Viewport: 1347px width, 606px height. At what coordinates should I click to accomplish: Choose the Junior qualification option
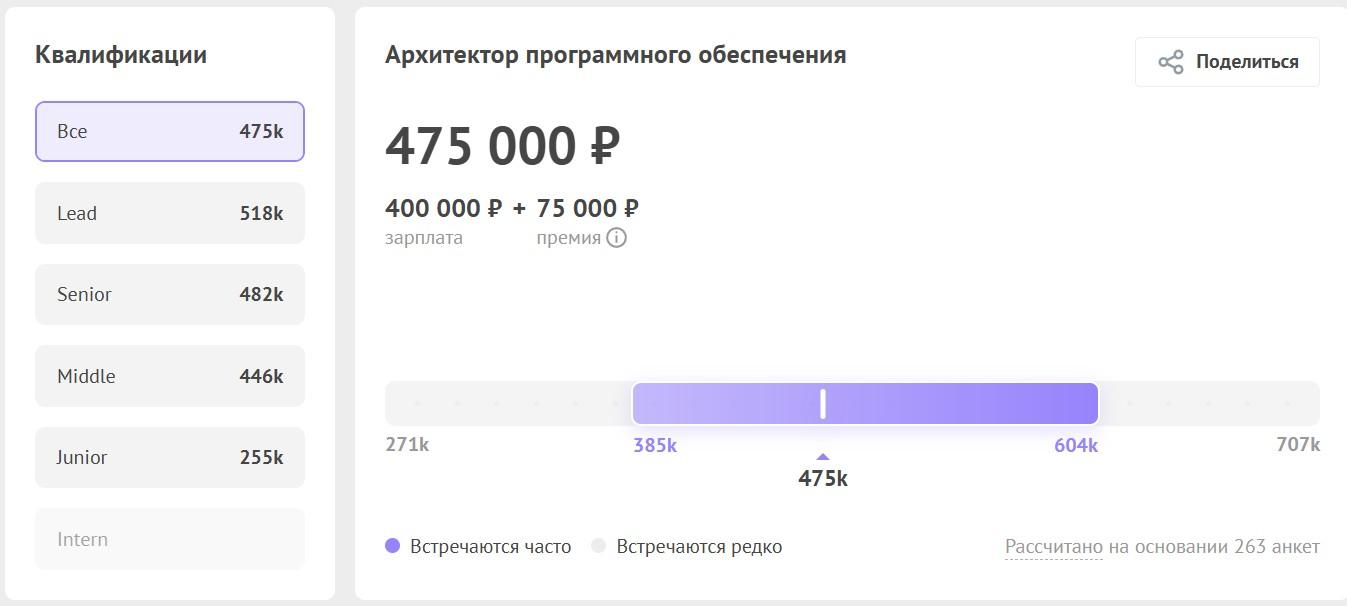[170, 457]
